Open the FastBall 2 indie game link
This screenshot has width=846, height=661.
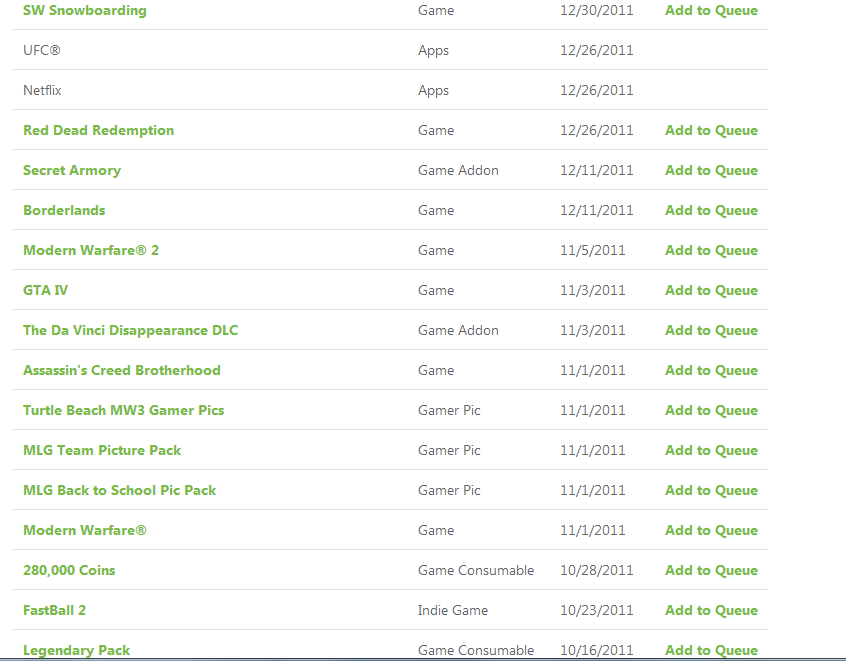54,610
